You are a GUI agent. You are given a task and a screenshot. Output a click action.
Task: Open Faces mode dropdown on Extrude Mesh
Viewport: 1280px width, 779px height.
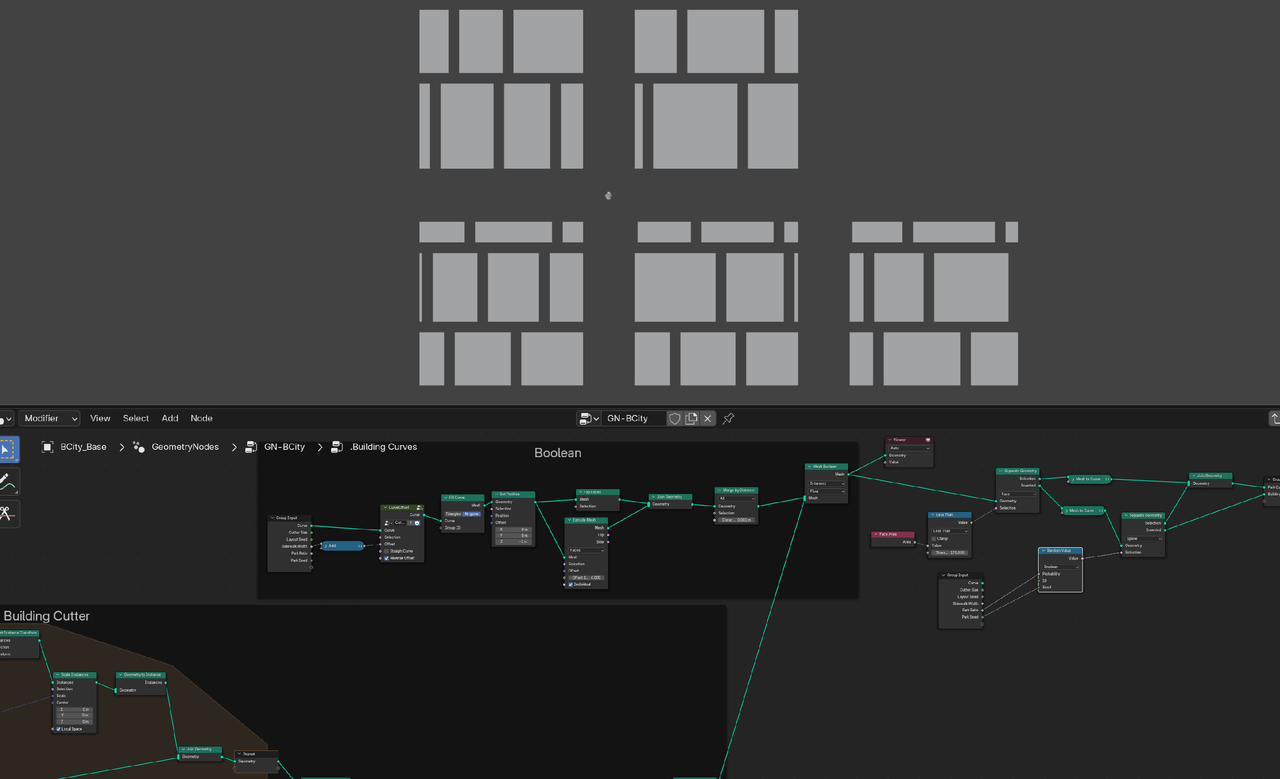[586, 550]
